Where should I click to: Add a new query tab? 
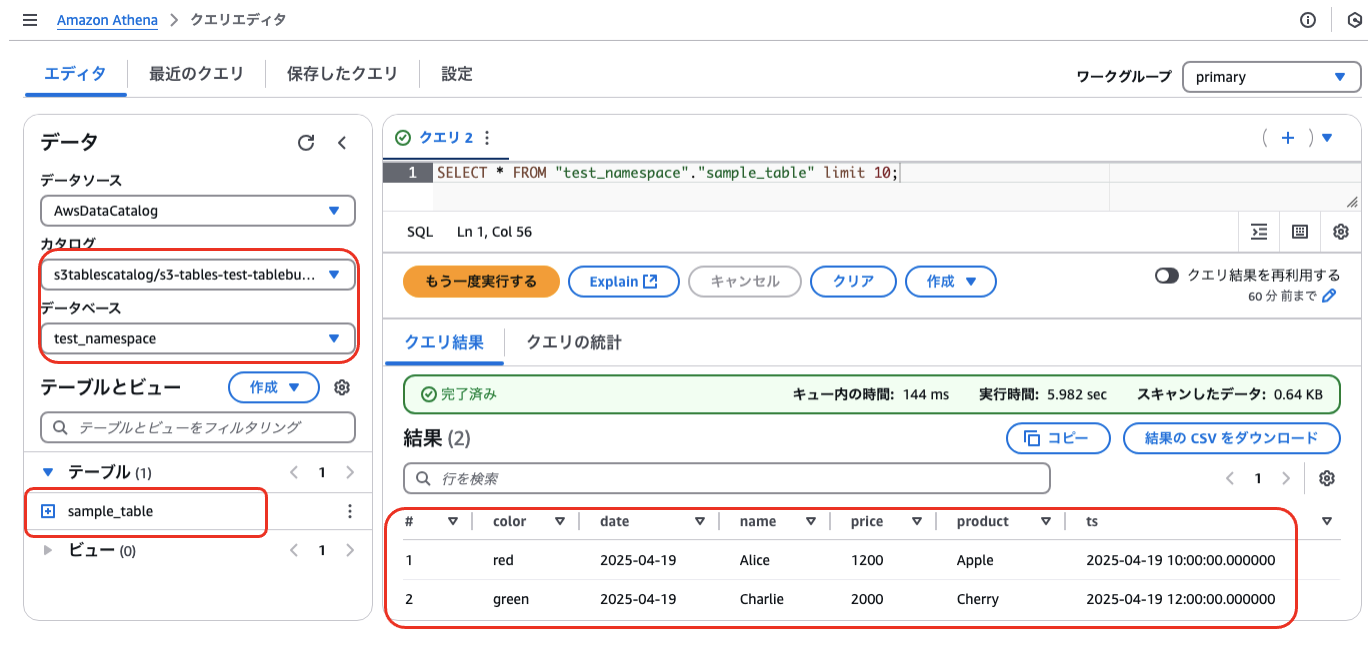click(x=1288, y=138)
